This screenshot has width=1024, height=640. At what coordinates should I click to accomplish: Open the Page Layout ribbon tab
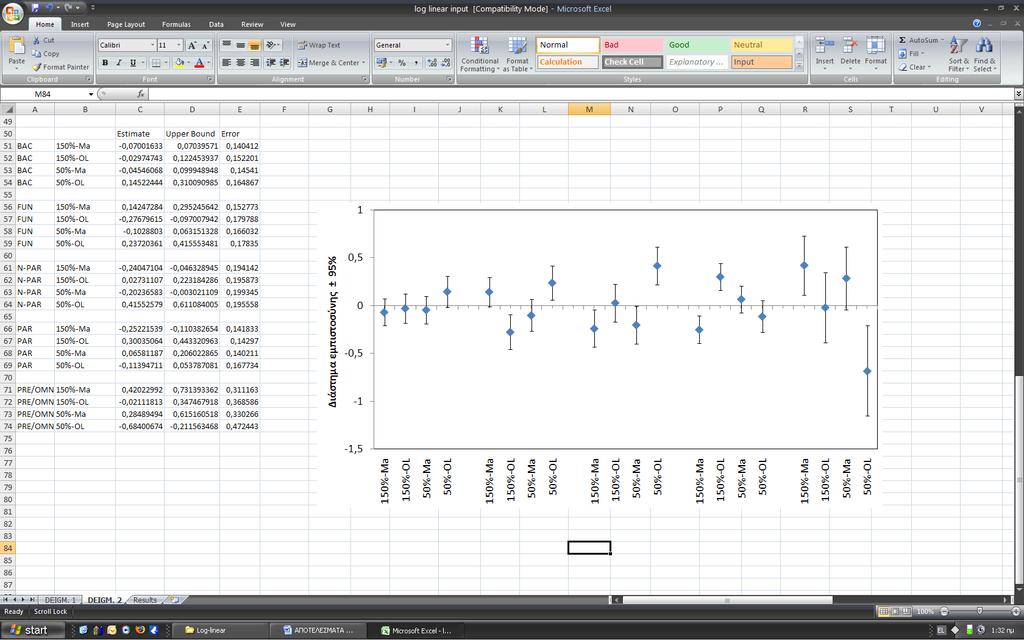(126, 24)
